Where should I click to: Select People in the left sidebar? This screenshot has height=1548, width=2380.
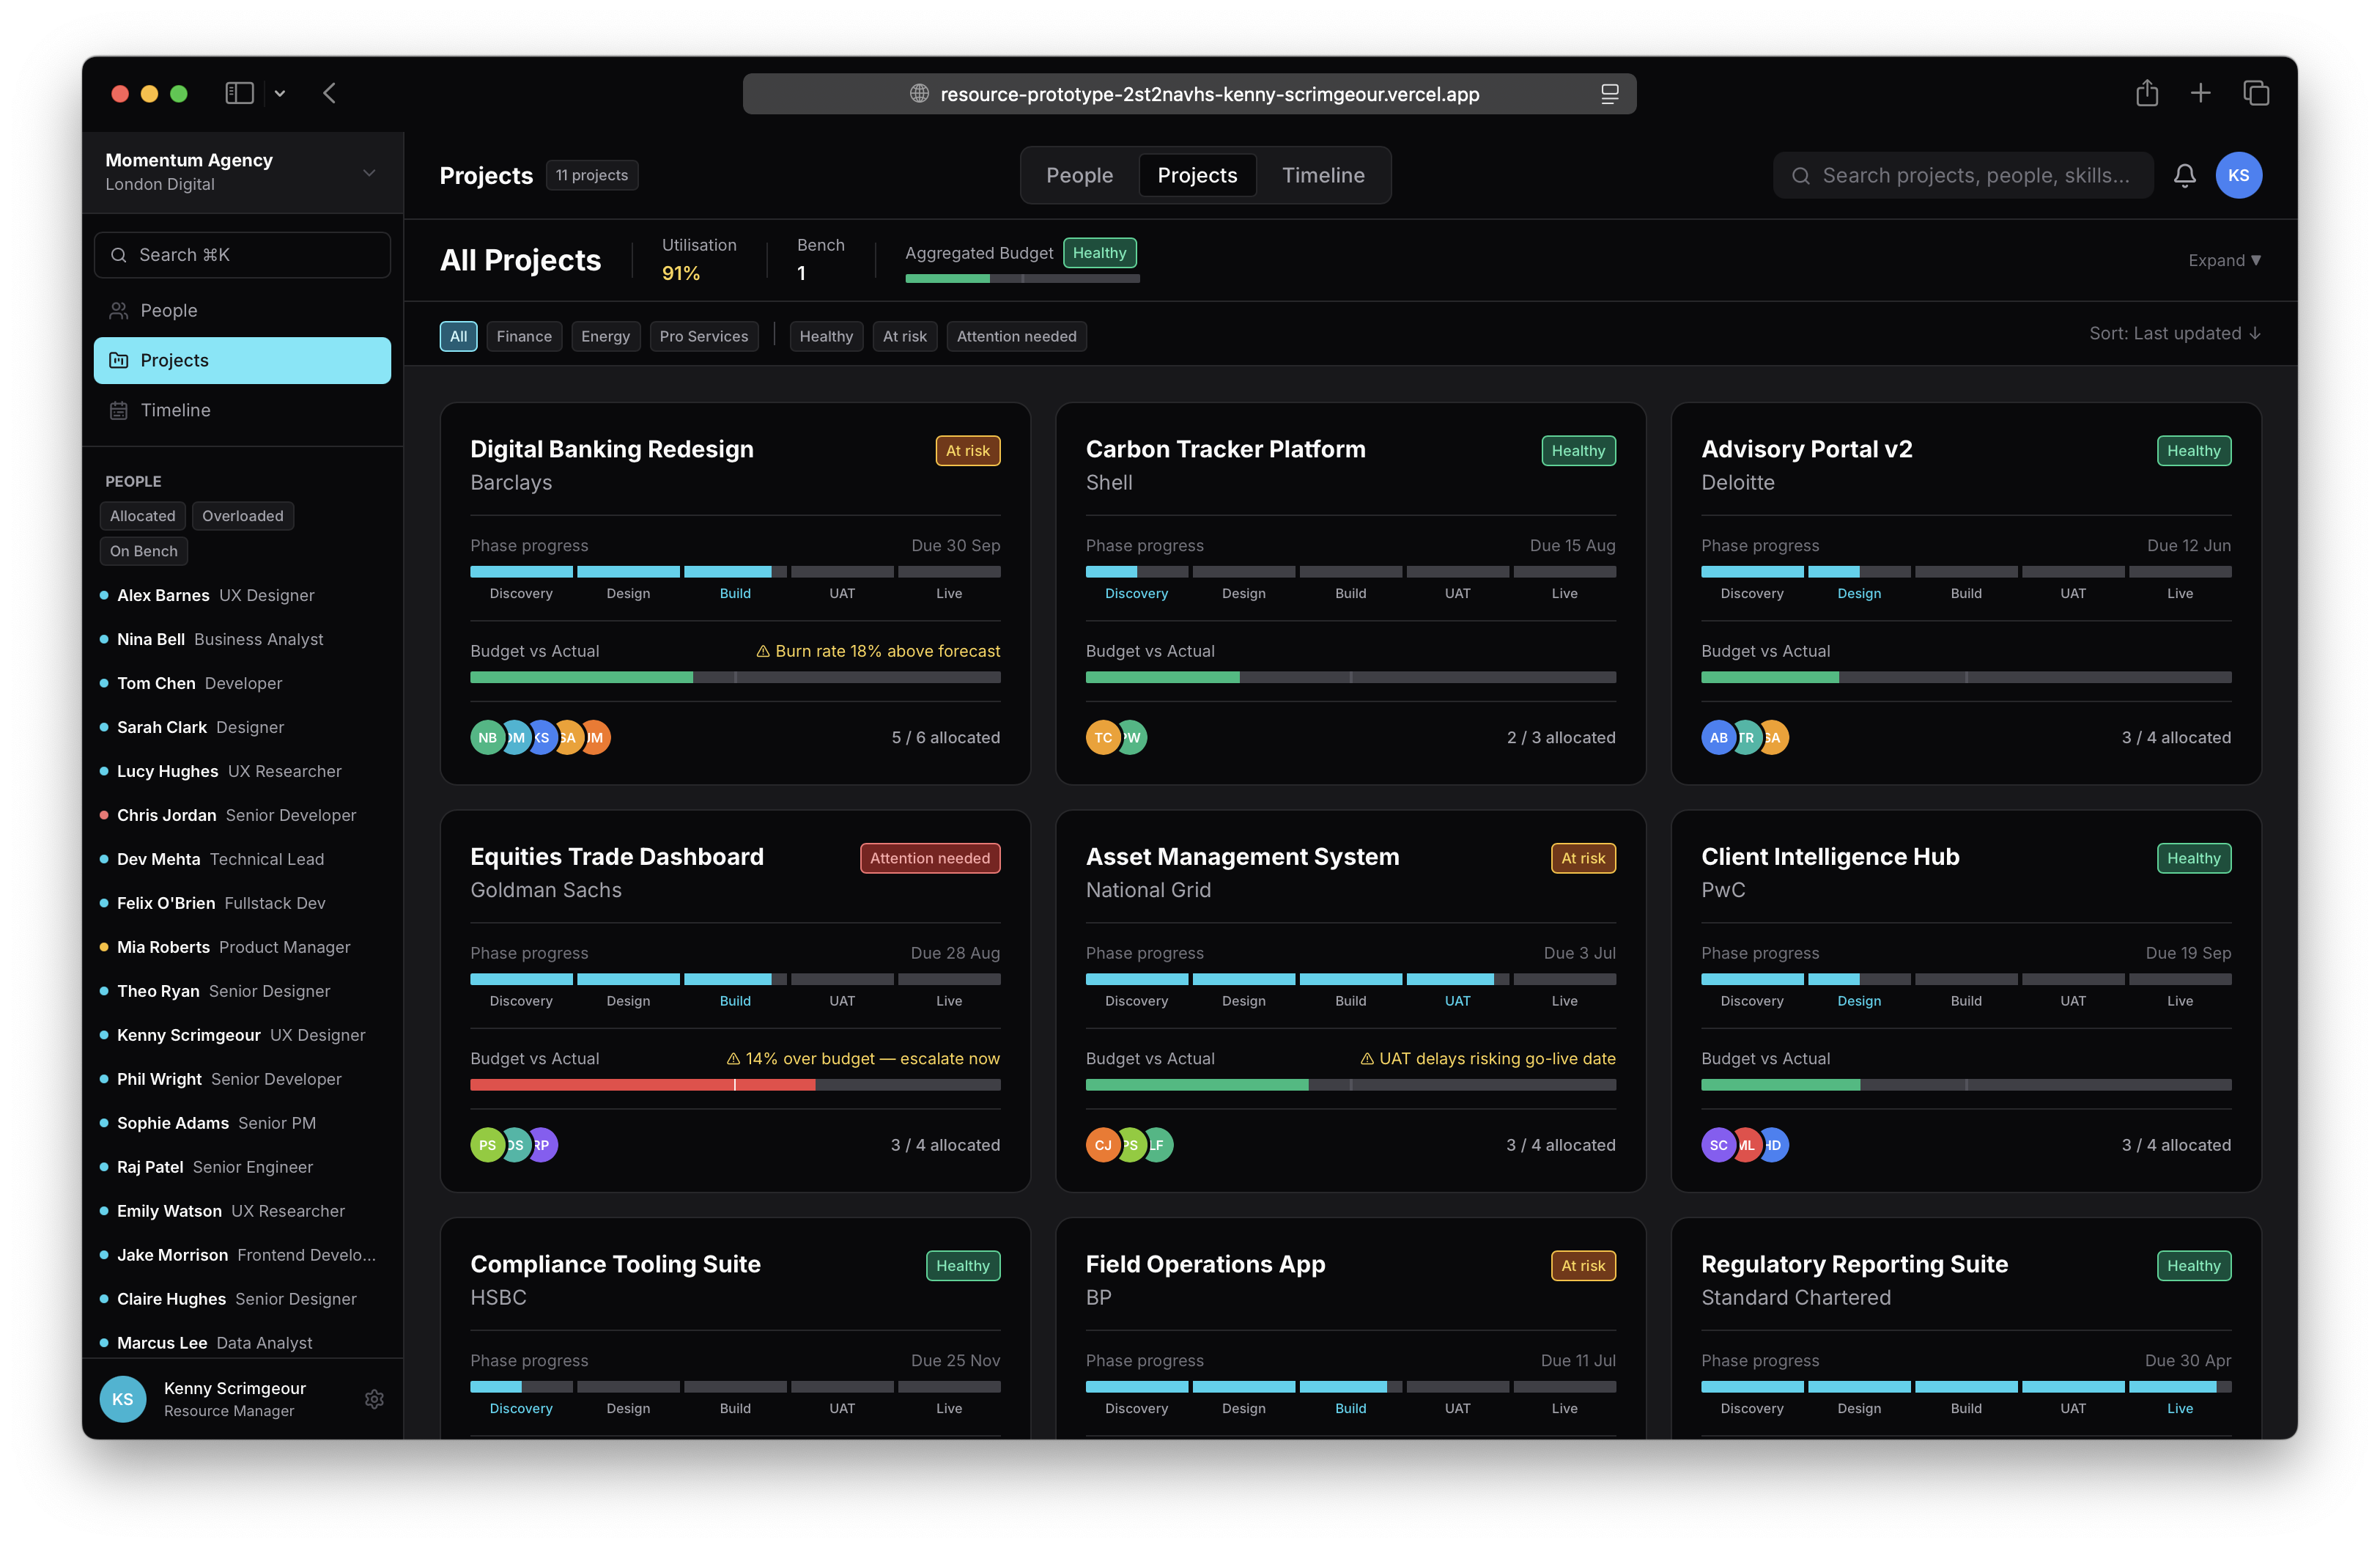point(169,310)
